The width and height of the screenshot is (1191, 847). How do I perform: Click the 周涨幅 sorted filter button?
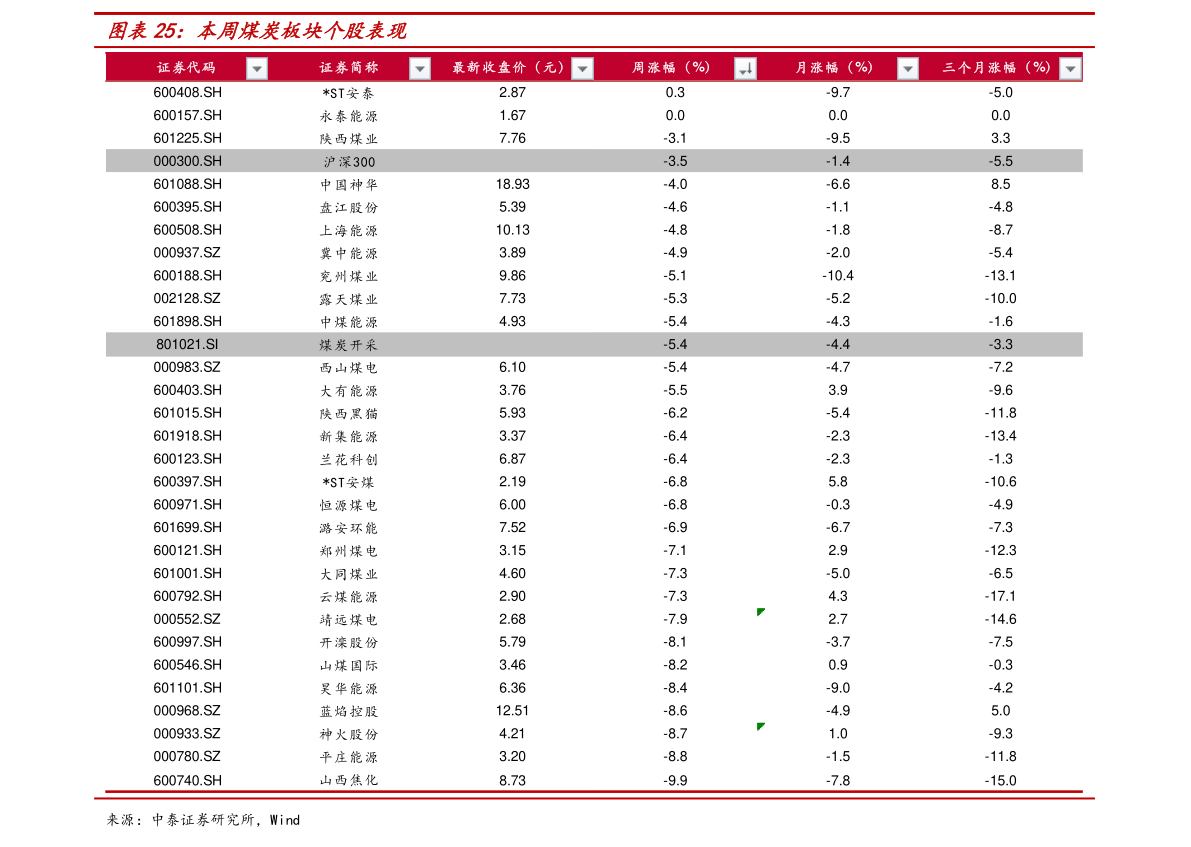click(x=745, y=68)
